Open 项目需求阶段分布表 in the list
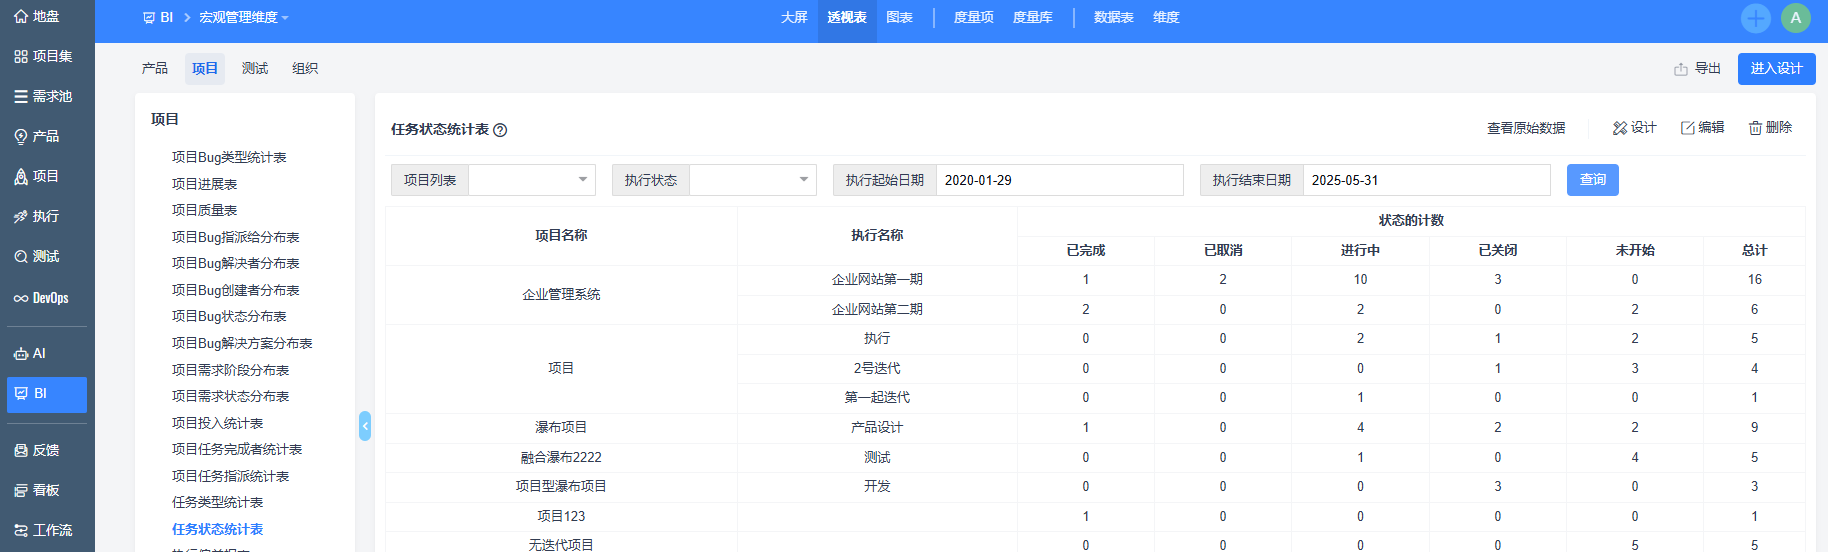 [230, 370]
